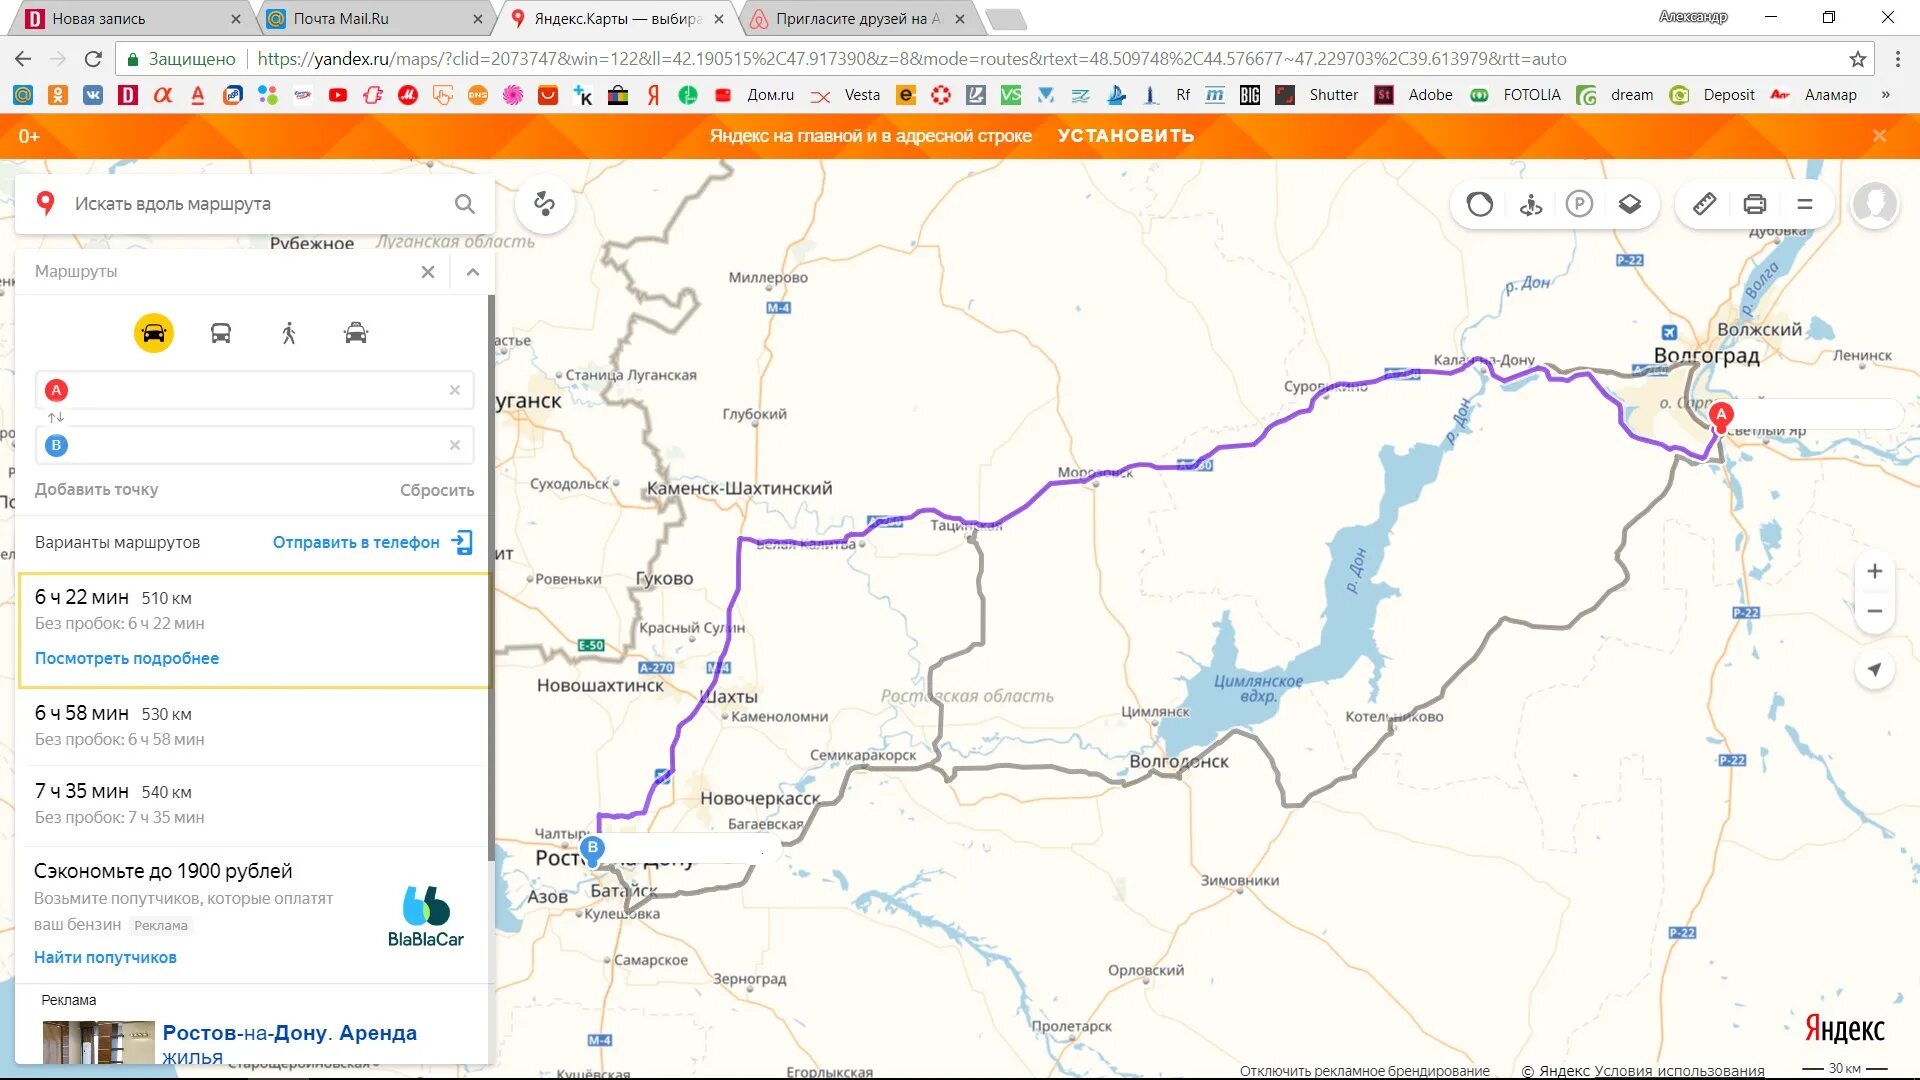Switch to the Яндекс.Карты tab
Image resolution: width=1920 pixels, height=1080 pixels.
coord(617,18)
